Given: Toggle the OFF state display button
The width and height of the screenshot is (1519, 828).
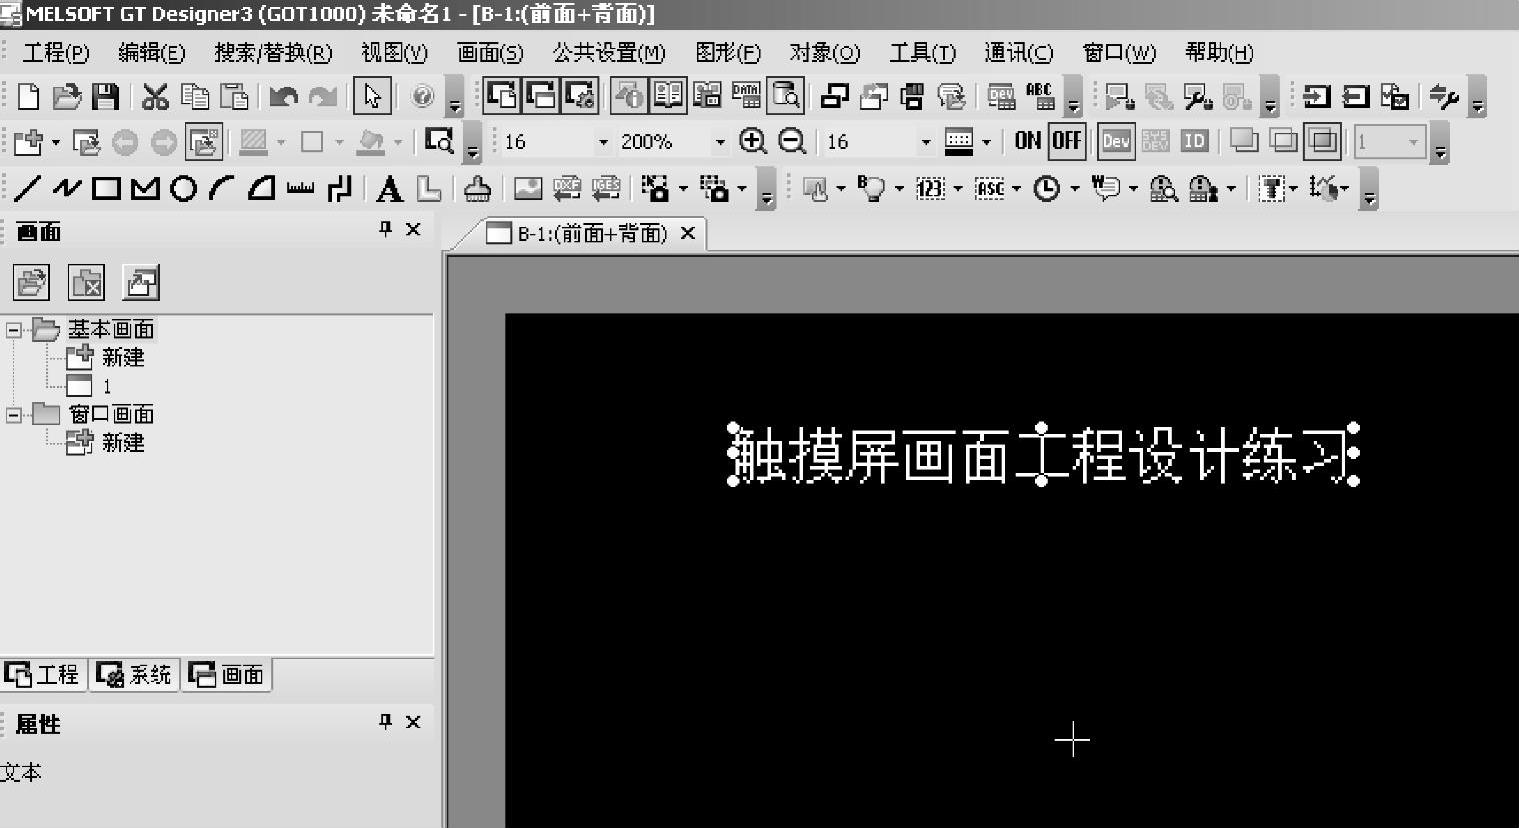Looking at the screenshot, I should (x=1066, y=141).
